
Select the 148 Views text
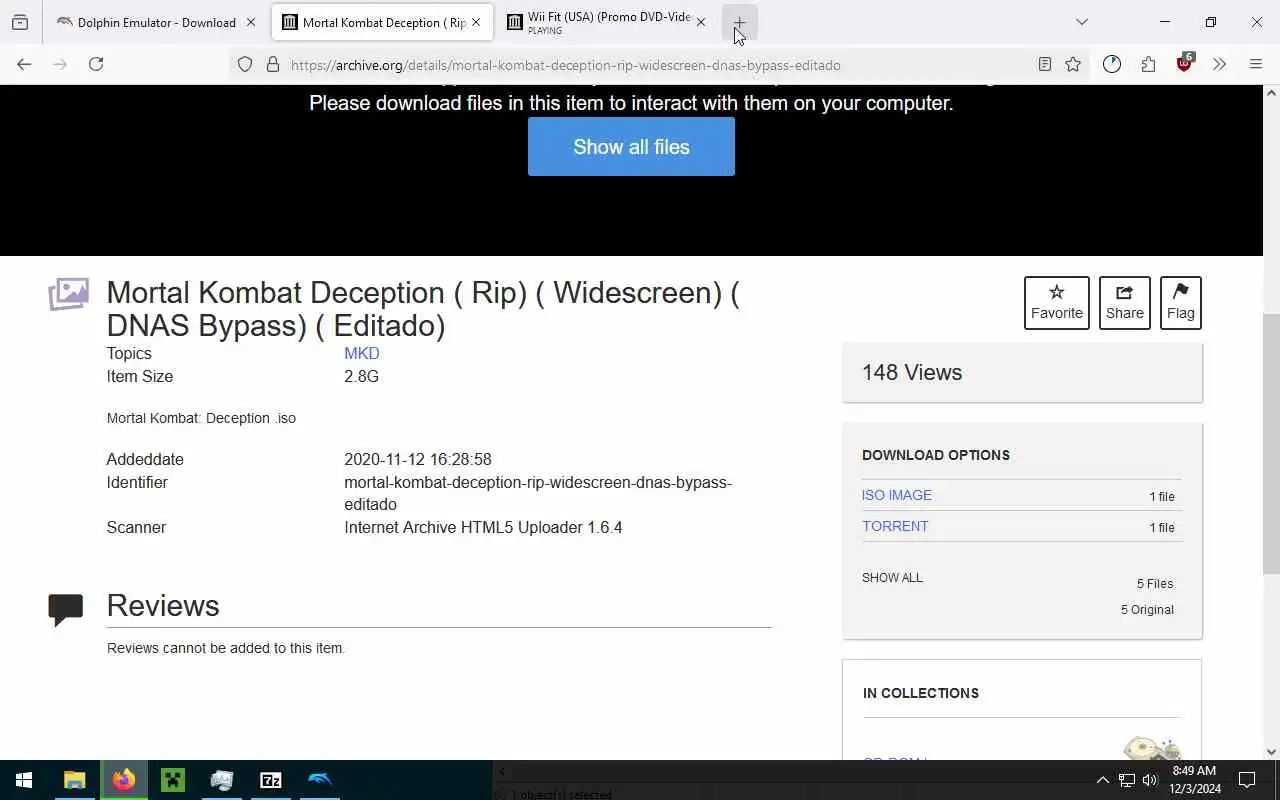point(912,372)
